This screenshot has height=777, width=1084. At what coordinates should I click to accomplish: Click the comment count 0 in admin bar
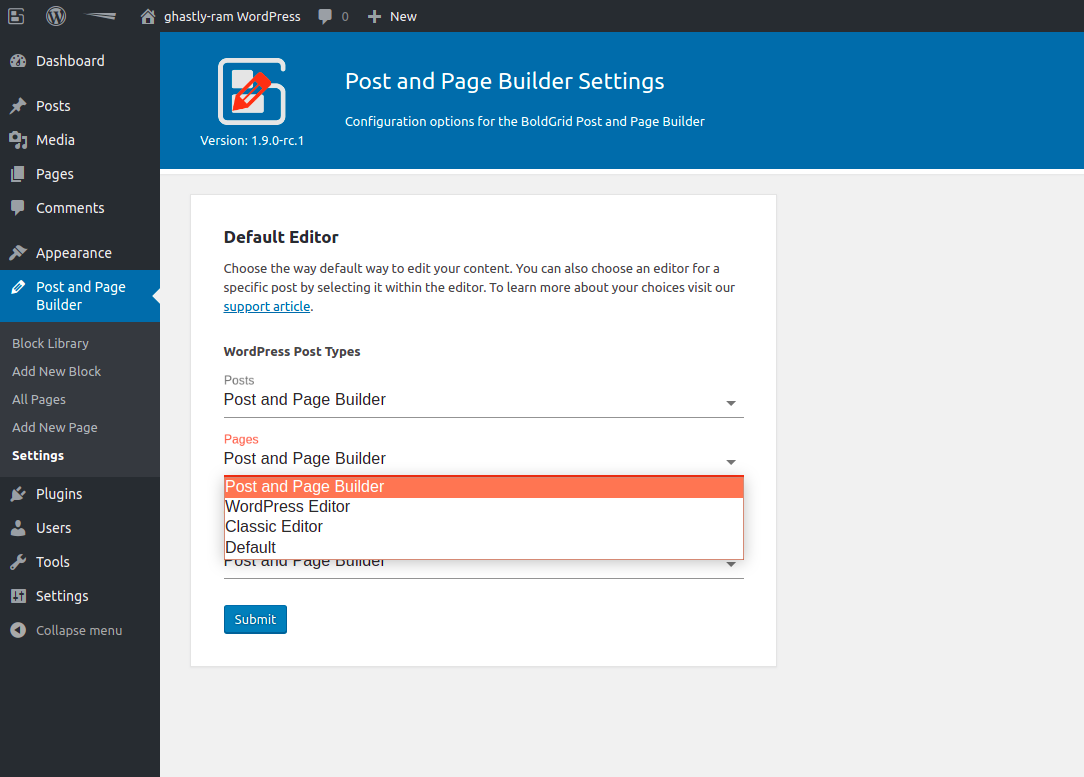click(345, 17)
